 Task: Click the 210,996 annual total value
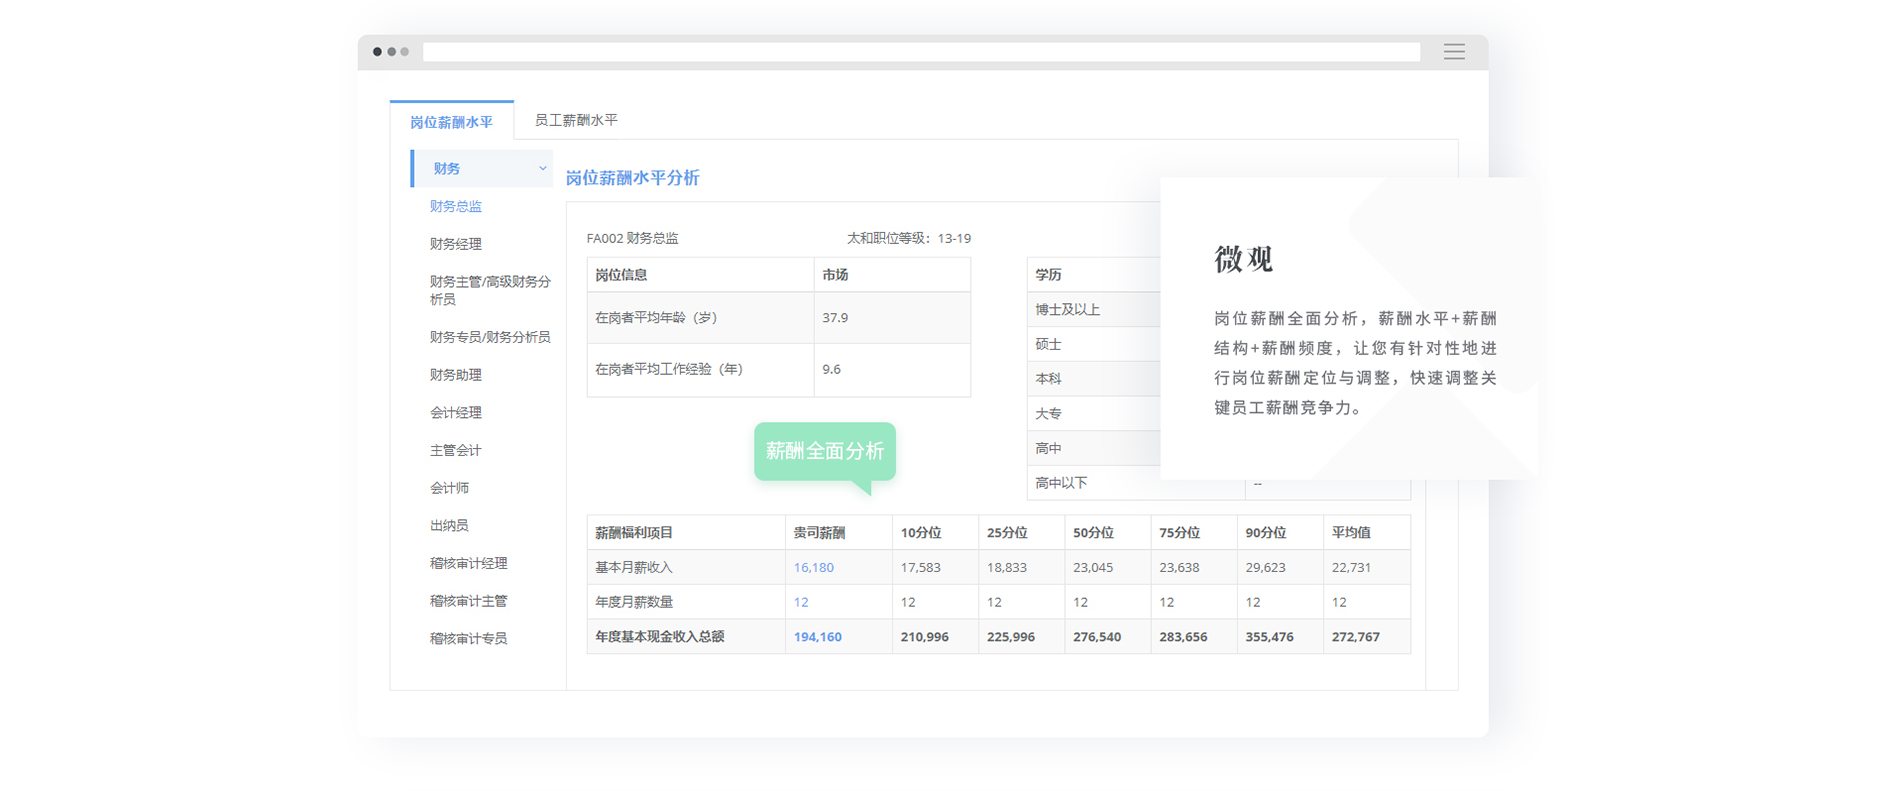(x=925, y=637)
